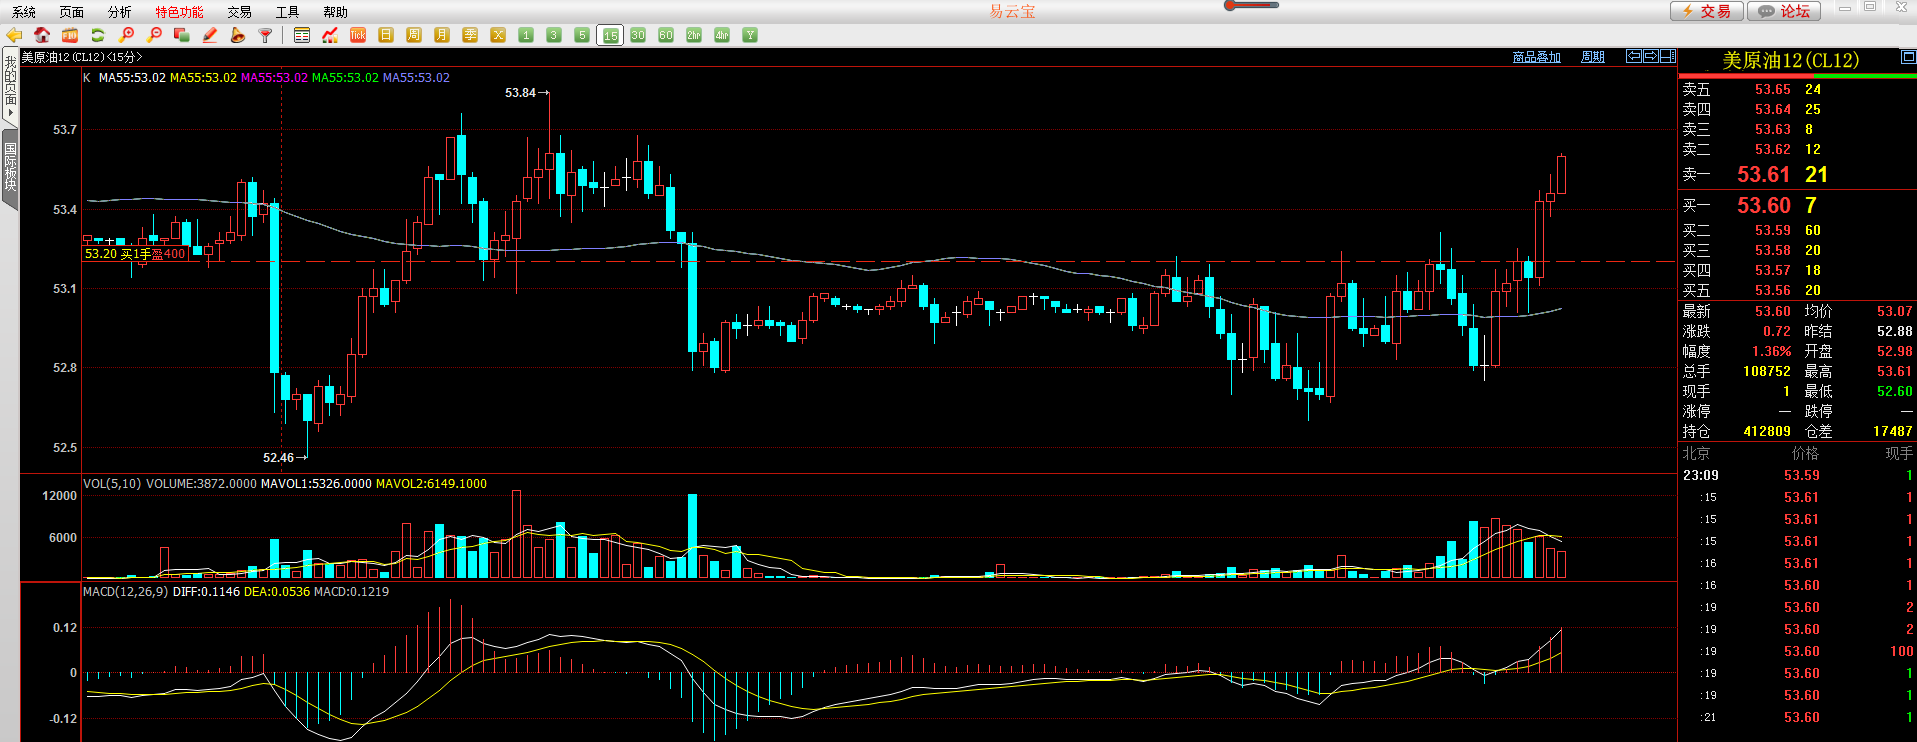Select the daily 日 period button
Screen dimensions: 1917x742
(386, 35)
